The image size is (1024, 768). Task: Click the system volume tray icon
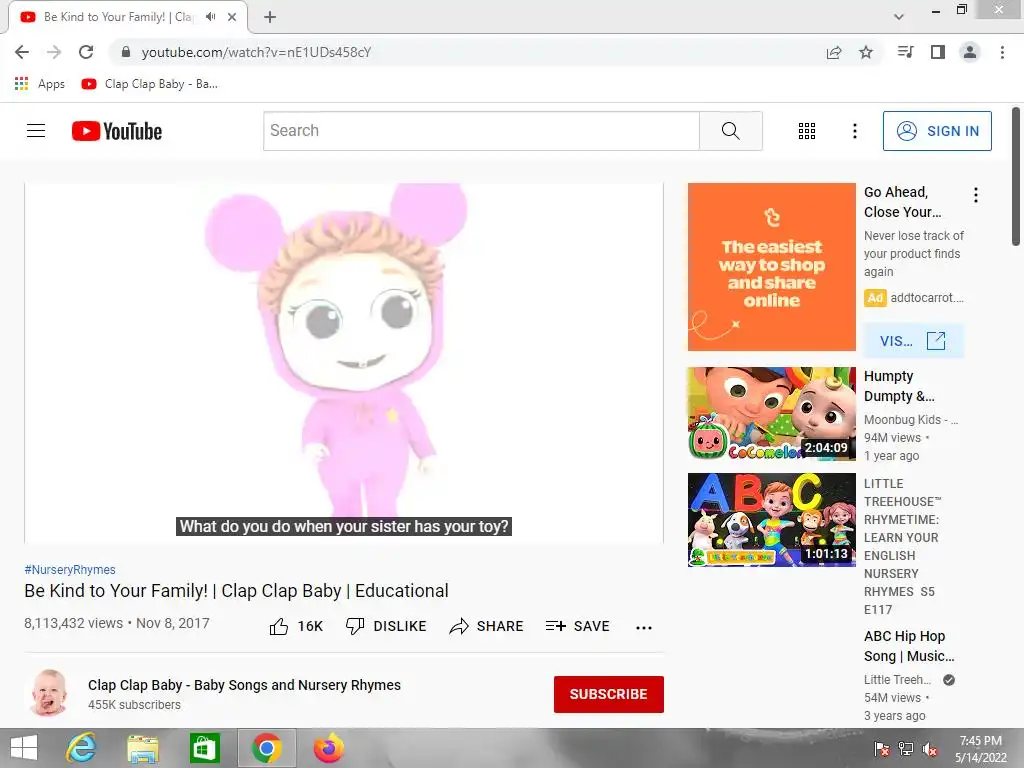click(x=930, y=749)
